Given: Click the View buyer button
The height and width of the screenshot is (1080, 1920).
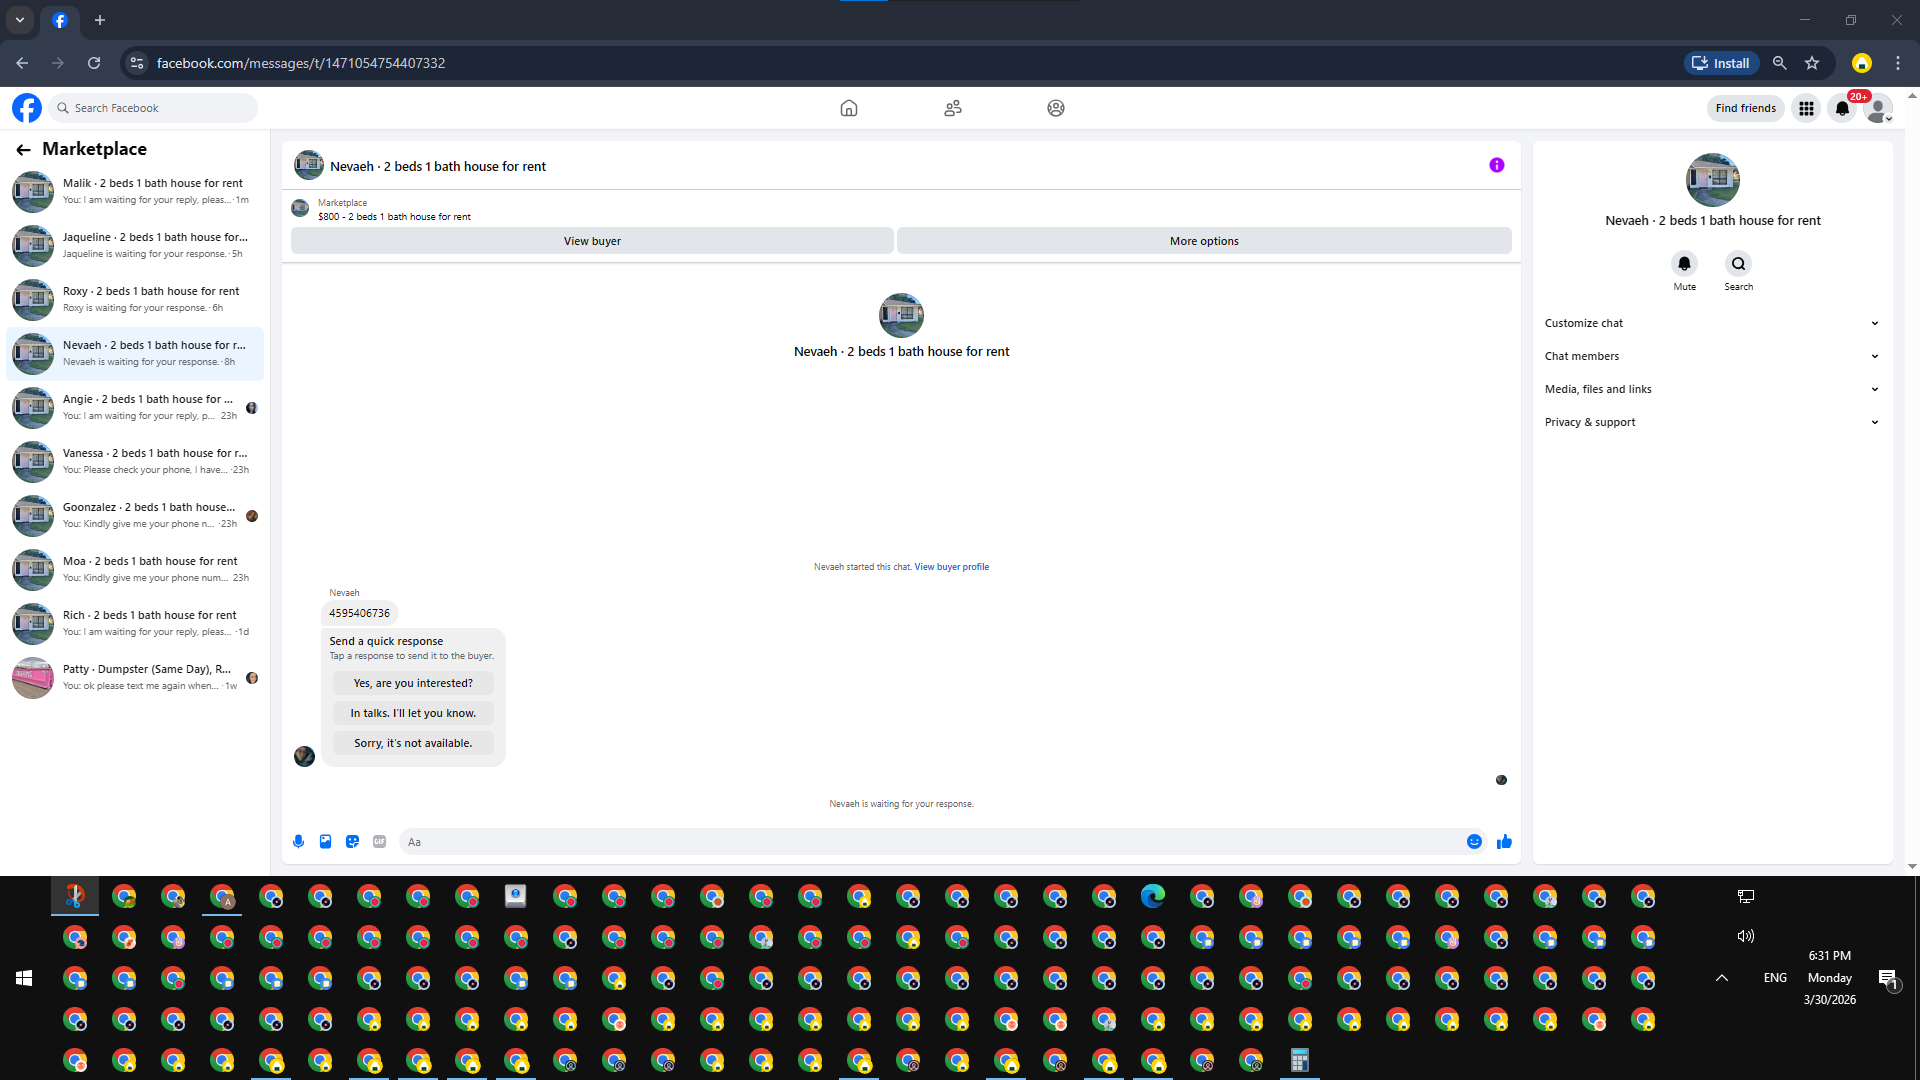Looking at the screenshot, I should click(x=592, y=241).
